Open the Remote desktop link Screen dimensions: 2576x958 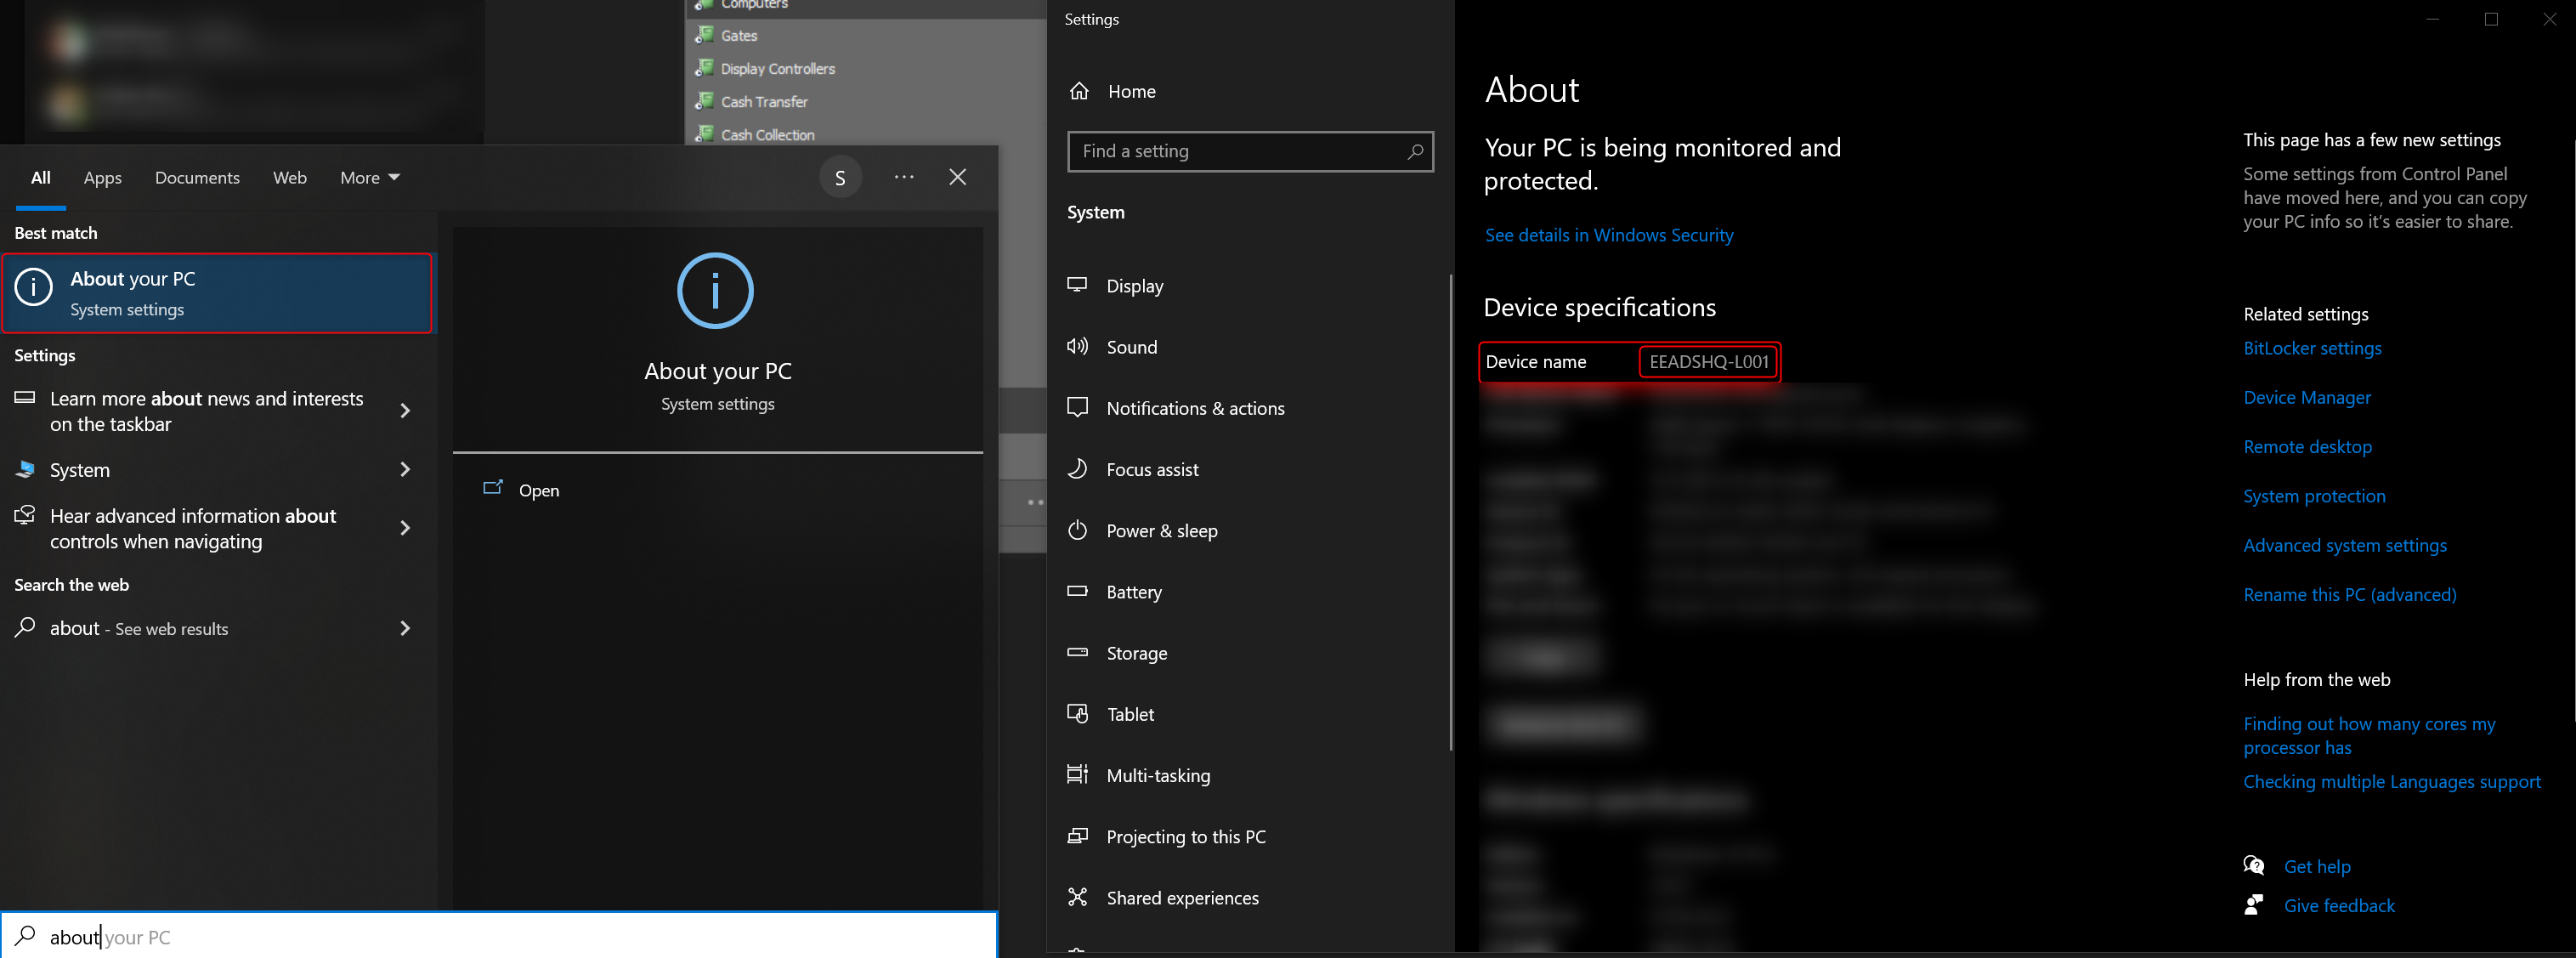[2307, 446]
